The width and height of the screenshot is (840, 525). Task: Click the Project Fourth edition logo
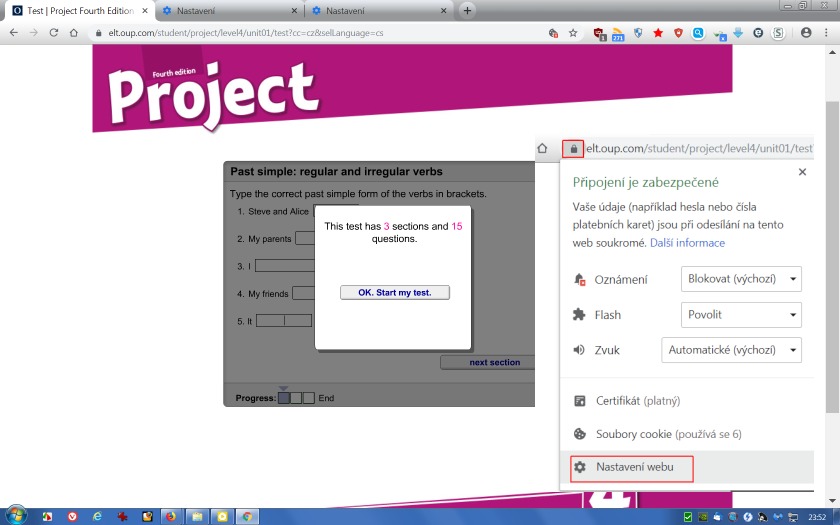[x=213, y=95]
